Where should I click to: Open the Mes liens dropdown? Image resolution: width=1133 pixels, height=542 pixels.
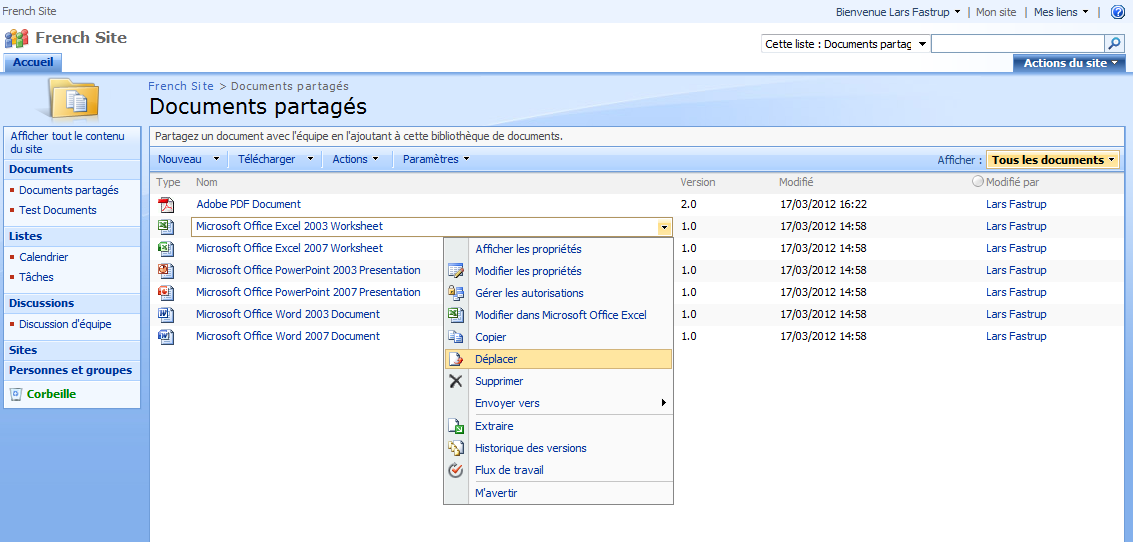click(x=1061, y=12)
